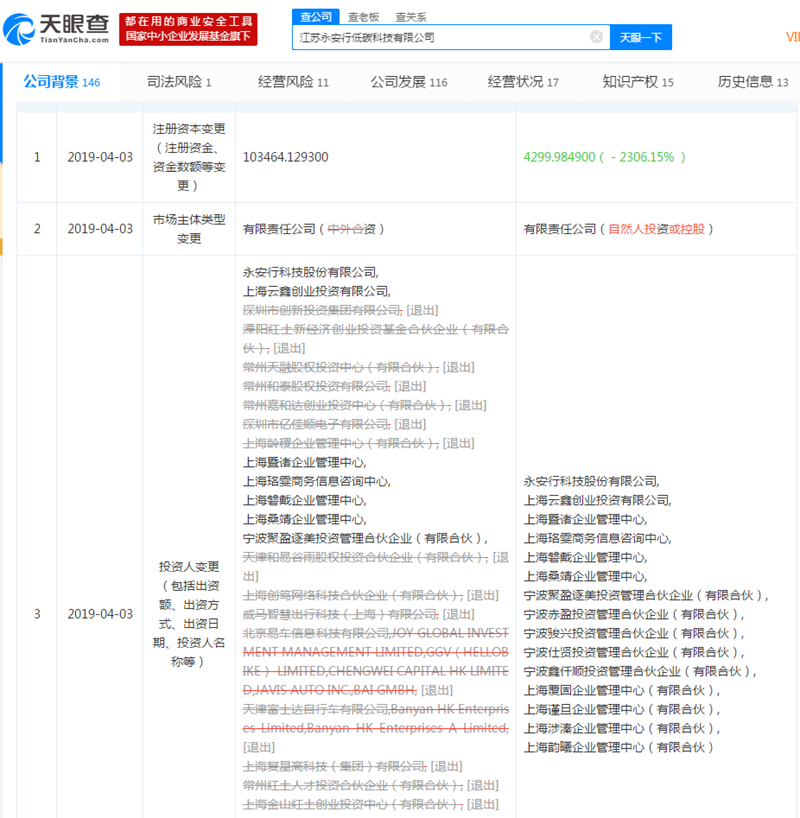
Task: Click struck-through 常州天融股权投资中心 entry
Action: (340, 367)
